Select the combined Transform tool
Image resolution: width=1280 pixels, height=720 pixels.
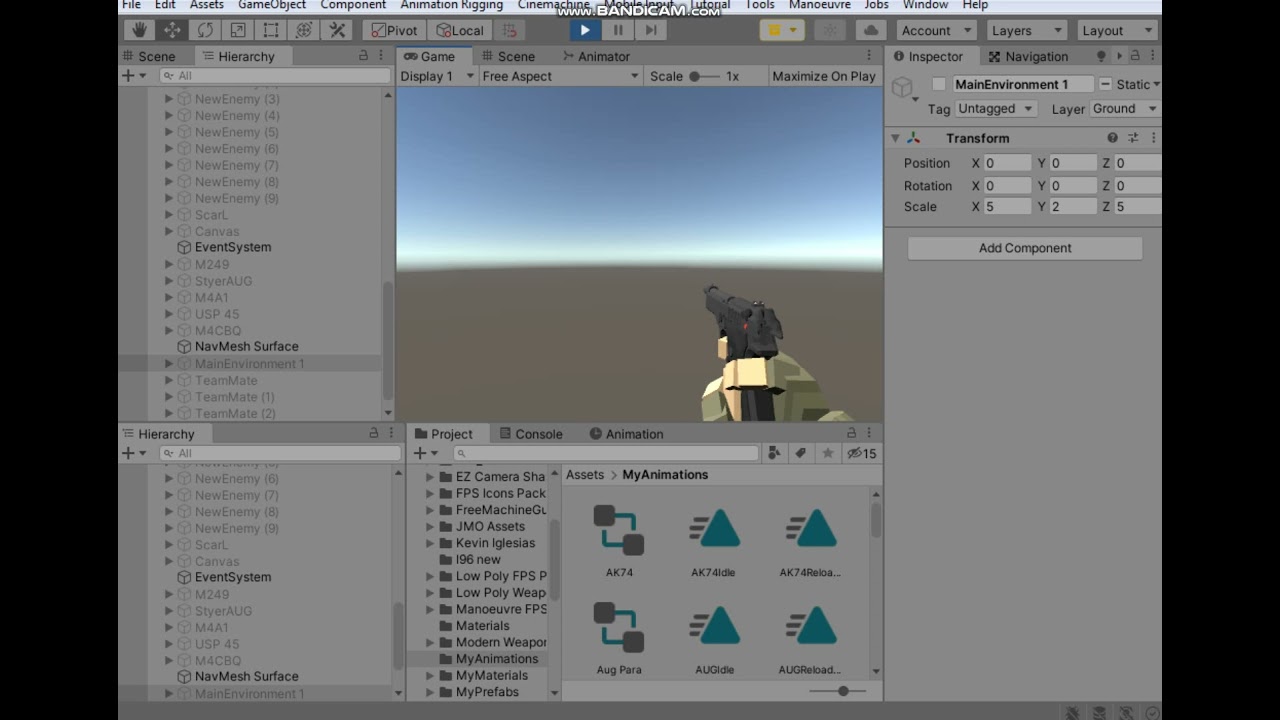(304, 30)
